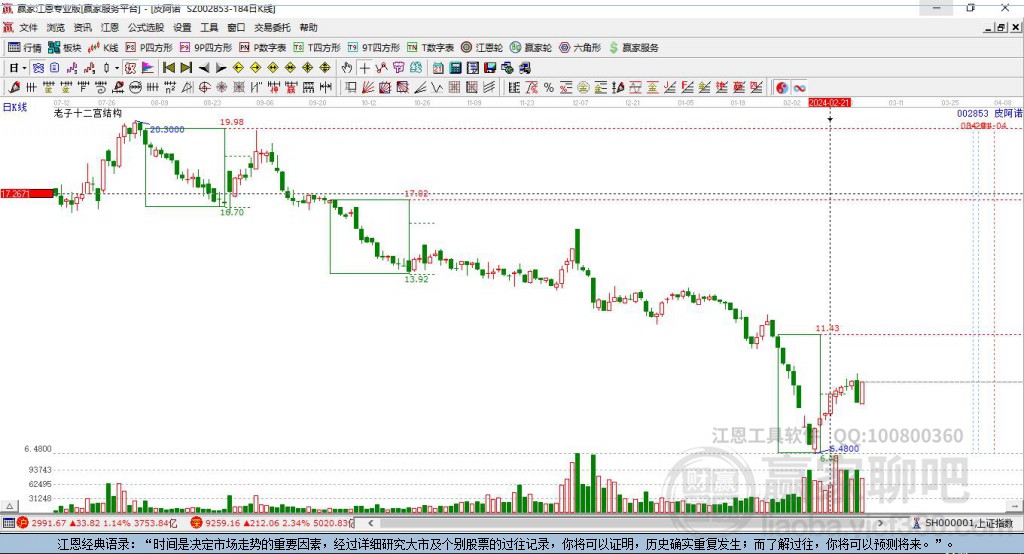Image resolution: width=1024 pixels, height=554 pixels.
Task: Open the 行情 quotes view
Action: click(25, 48)
